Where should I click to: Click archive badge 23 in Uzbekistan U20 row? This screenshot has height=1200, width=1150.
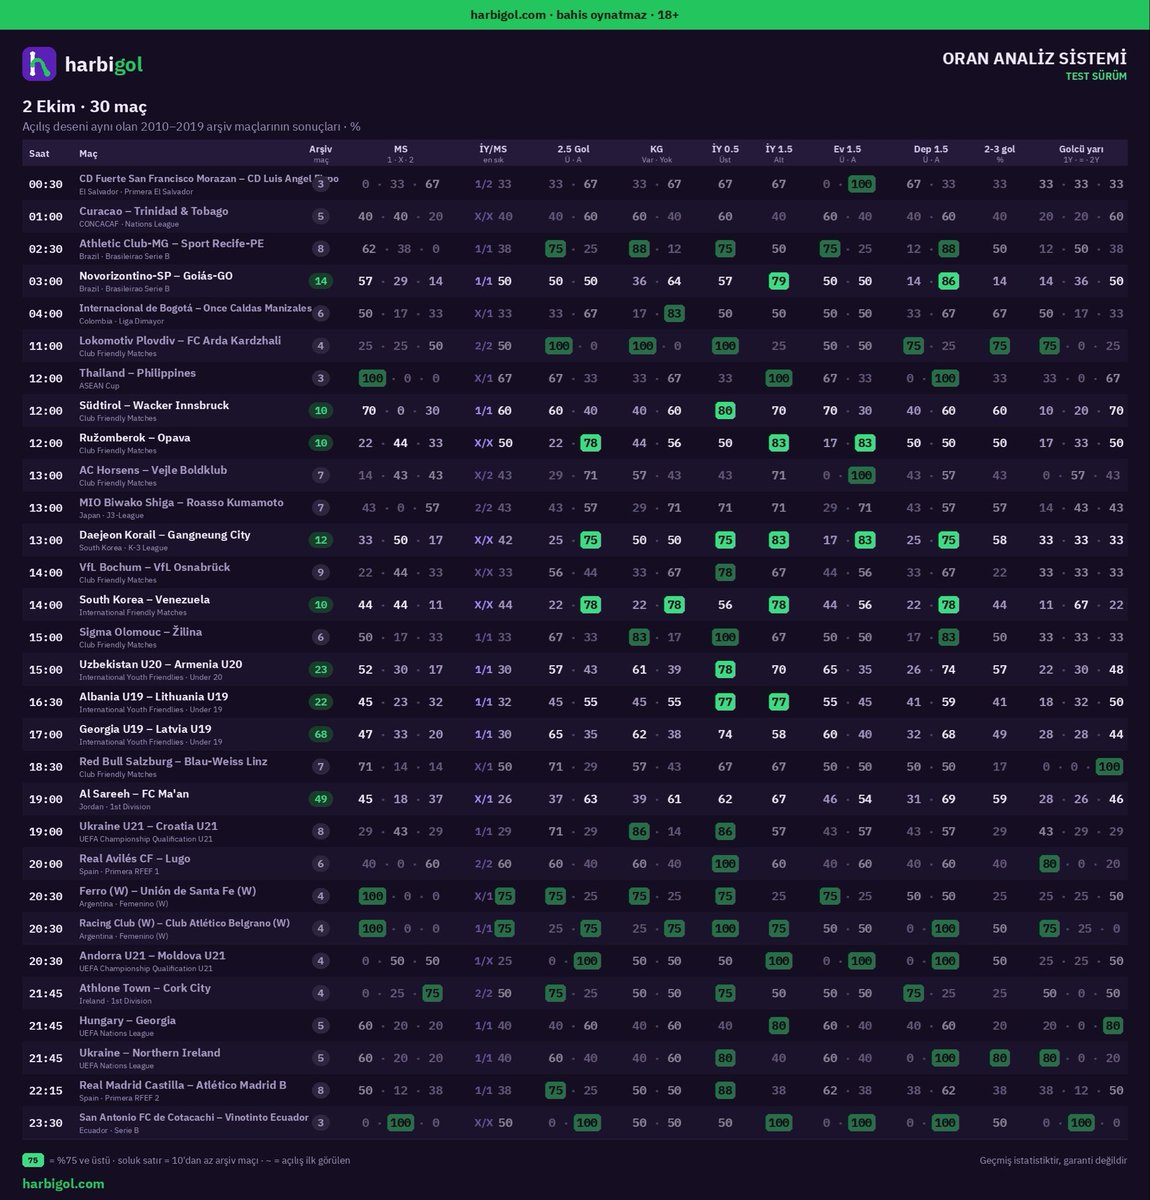321,670
